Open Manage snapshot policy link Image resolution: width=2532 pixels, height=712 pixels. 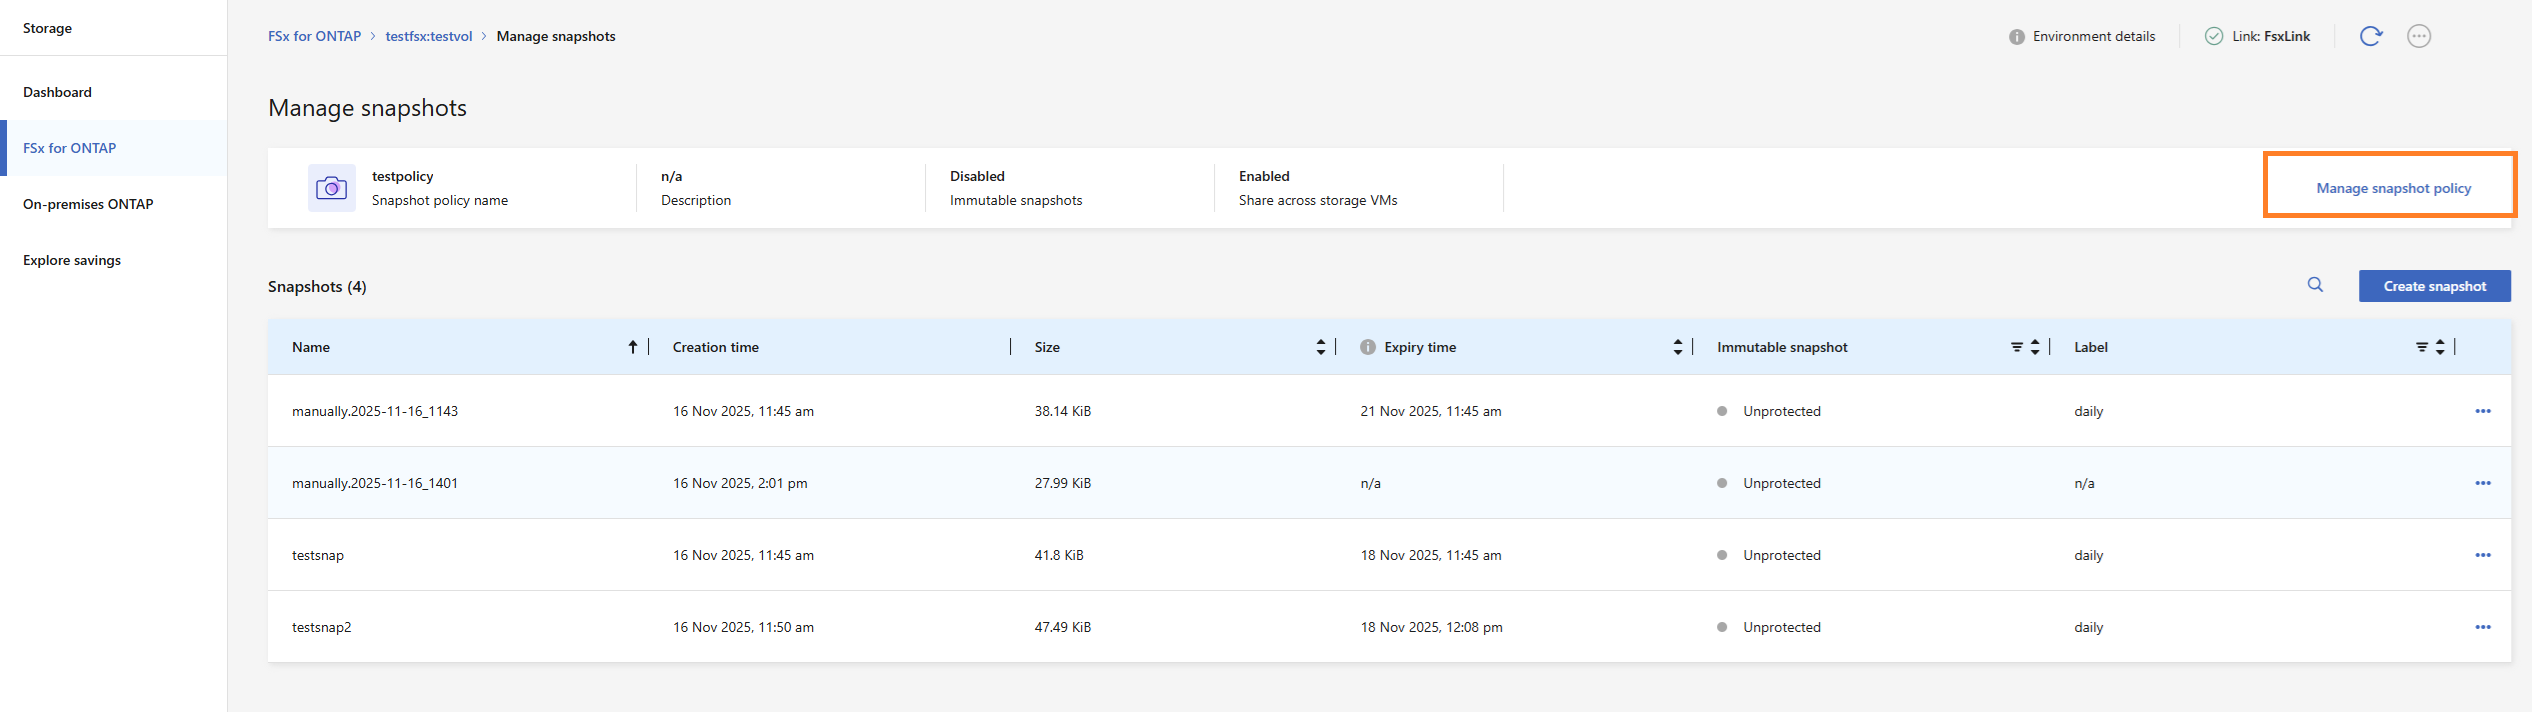coord(2393,188)
